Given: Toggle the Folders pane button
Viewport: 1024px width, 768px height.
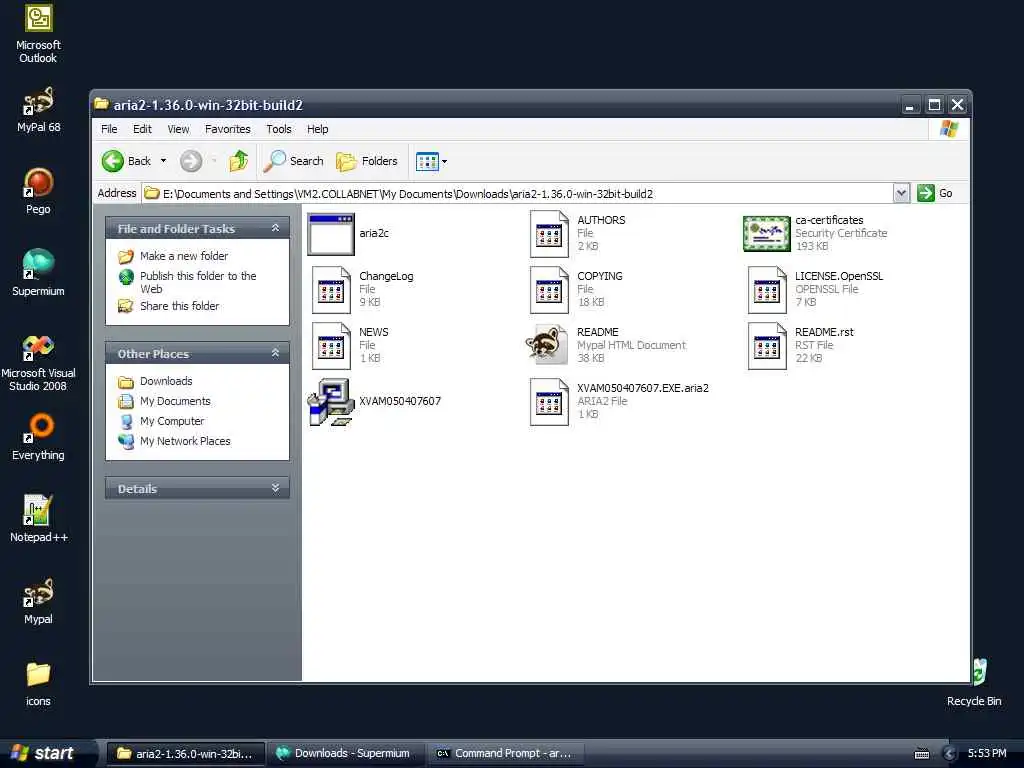Looking at the screenshot, I should pyautogui.click(x=366, y=161).
